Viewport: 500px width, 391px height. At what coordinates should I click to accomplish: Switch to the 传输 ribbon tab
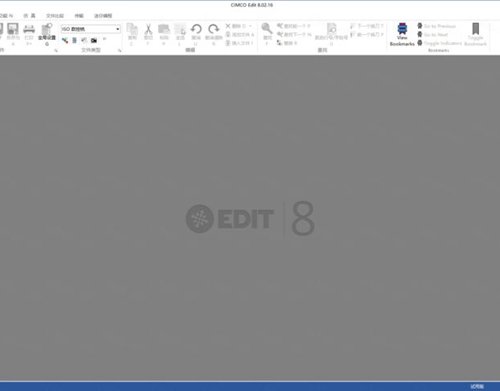tap(79, 16)
